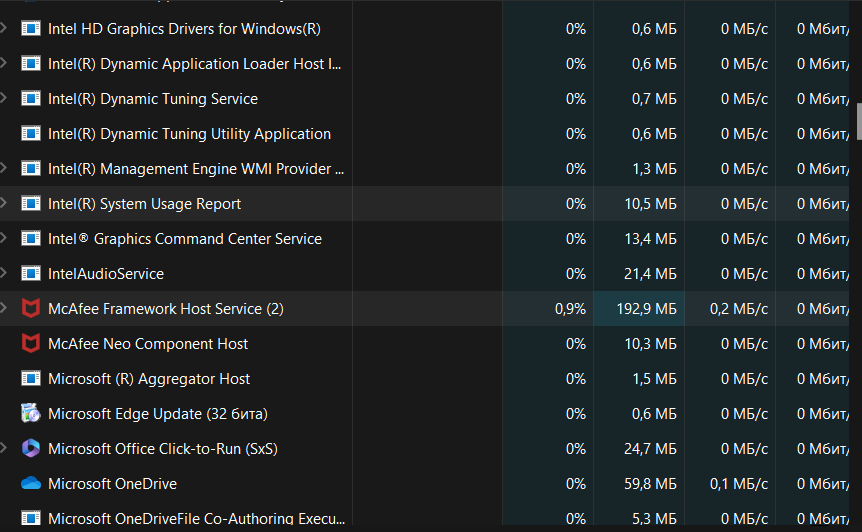
Task: Click the IntelAudioService process icon
Action: tap(31, 274)
